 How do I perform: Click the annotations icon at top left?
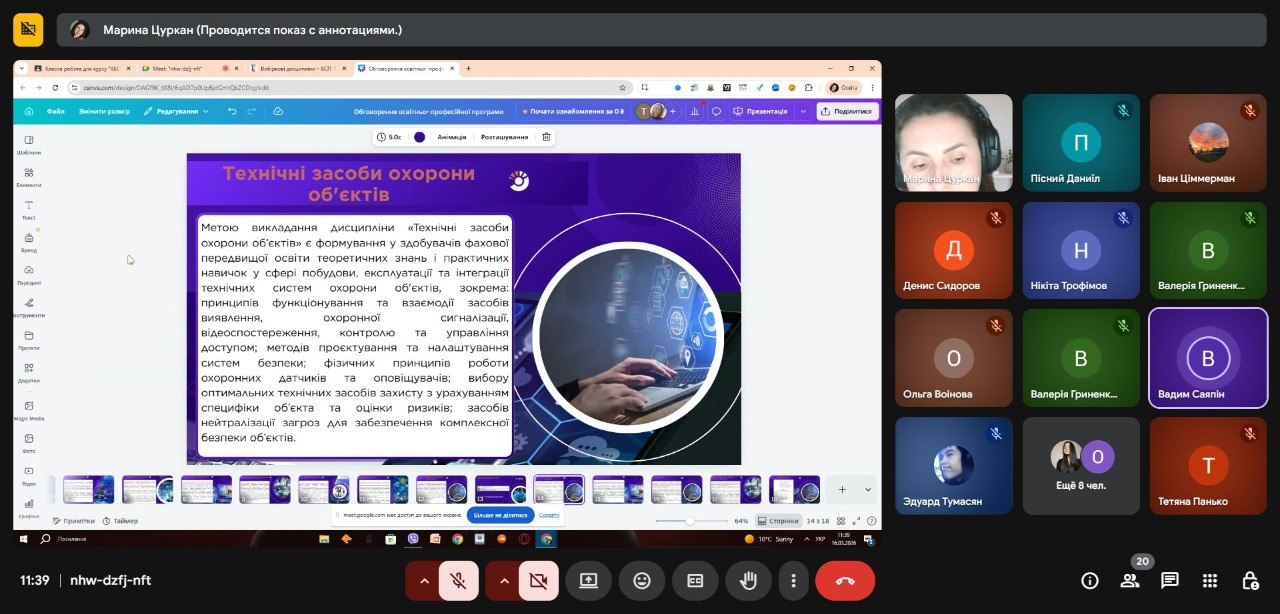[x=28, y=30]
